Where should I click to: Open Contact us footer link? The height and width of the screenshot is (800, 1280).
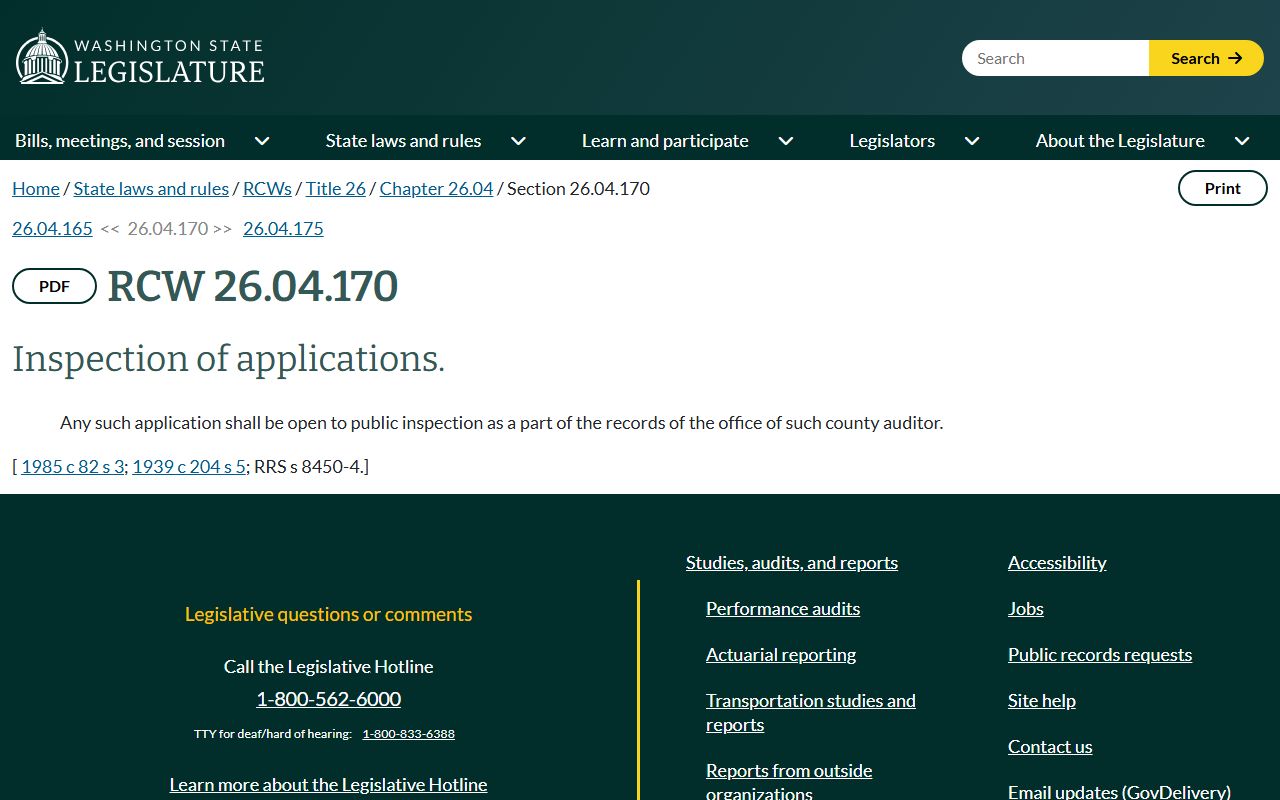click(x=1050, y=746)
